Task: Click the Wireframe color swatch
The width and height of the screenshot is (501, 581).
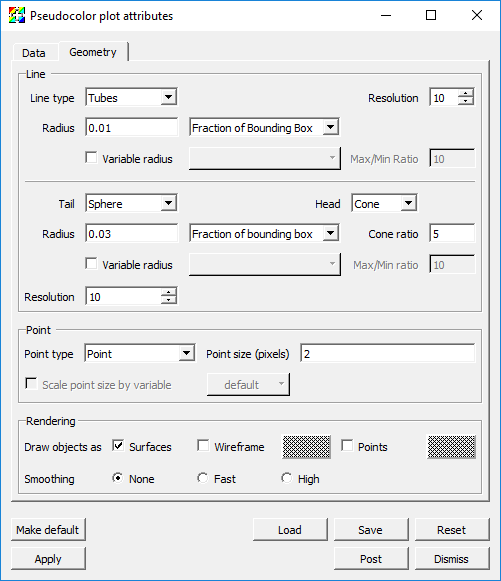Action: pos(306,447)
